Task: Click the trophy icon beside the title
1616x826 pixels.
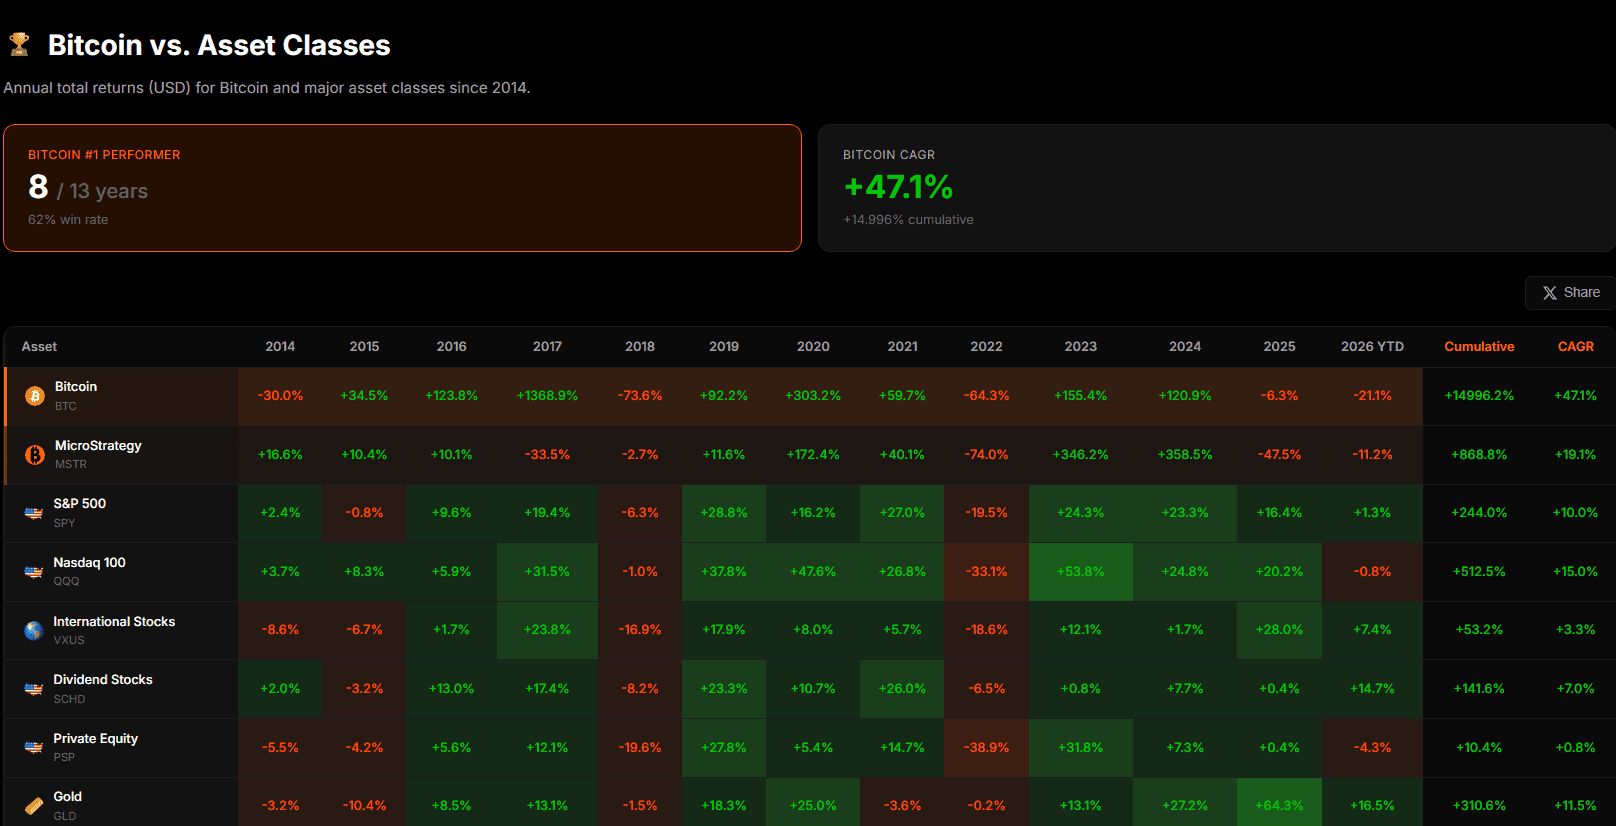Action: coord(19,44)
